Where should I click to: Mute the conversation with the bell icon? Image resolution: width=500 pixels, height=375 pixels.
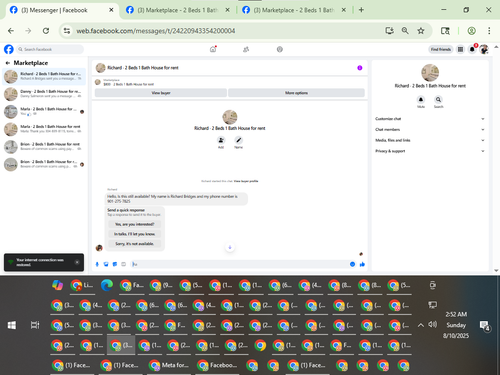click(x=421, y=100)
